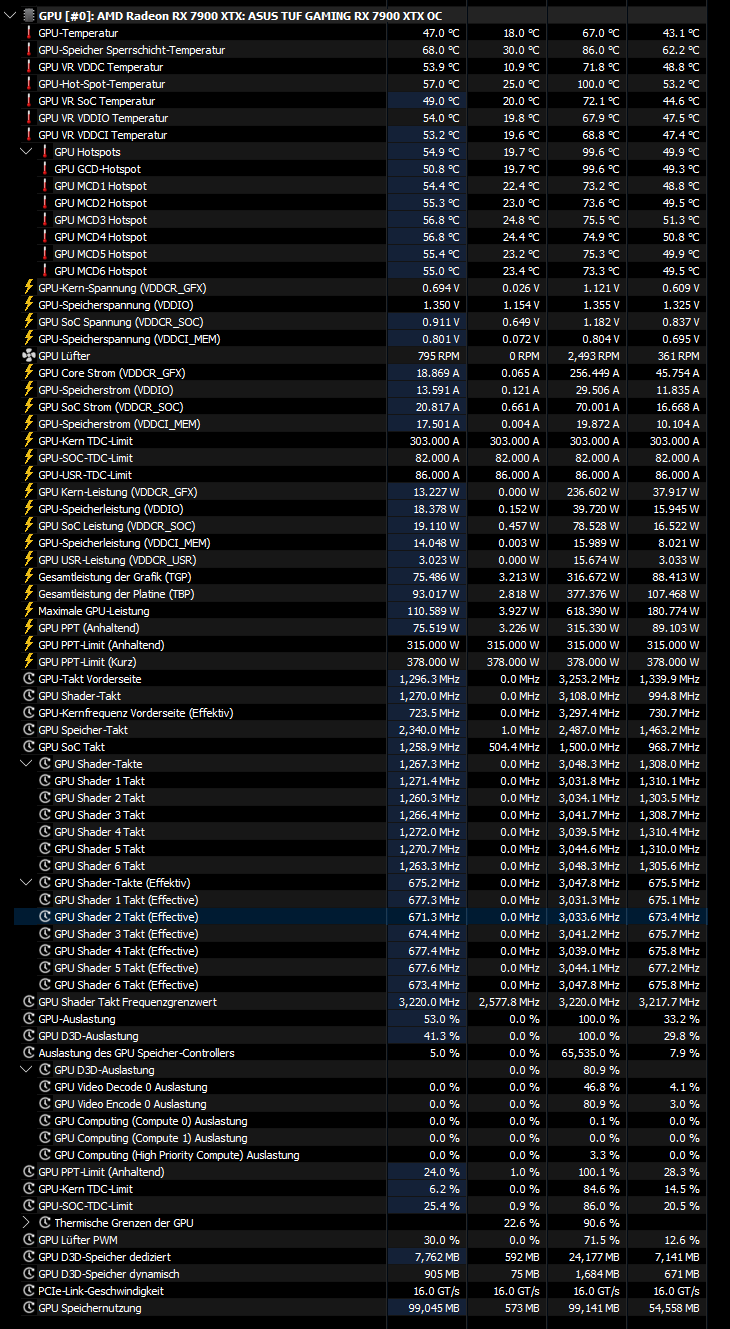
Task: Click lightning icon of GPU-Kern TDC-Limit amperes row
Action: pos(29,441)
